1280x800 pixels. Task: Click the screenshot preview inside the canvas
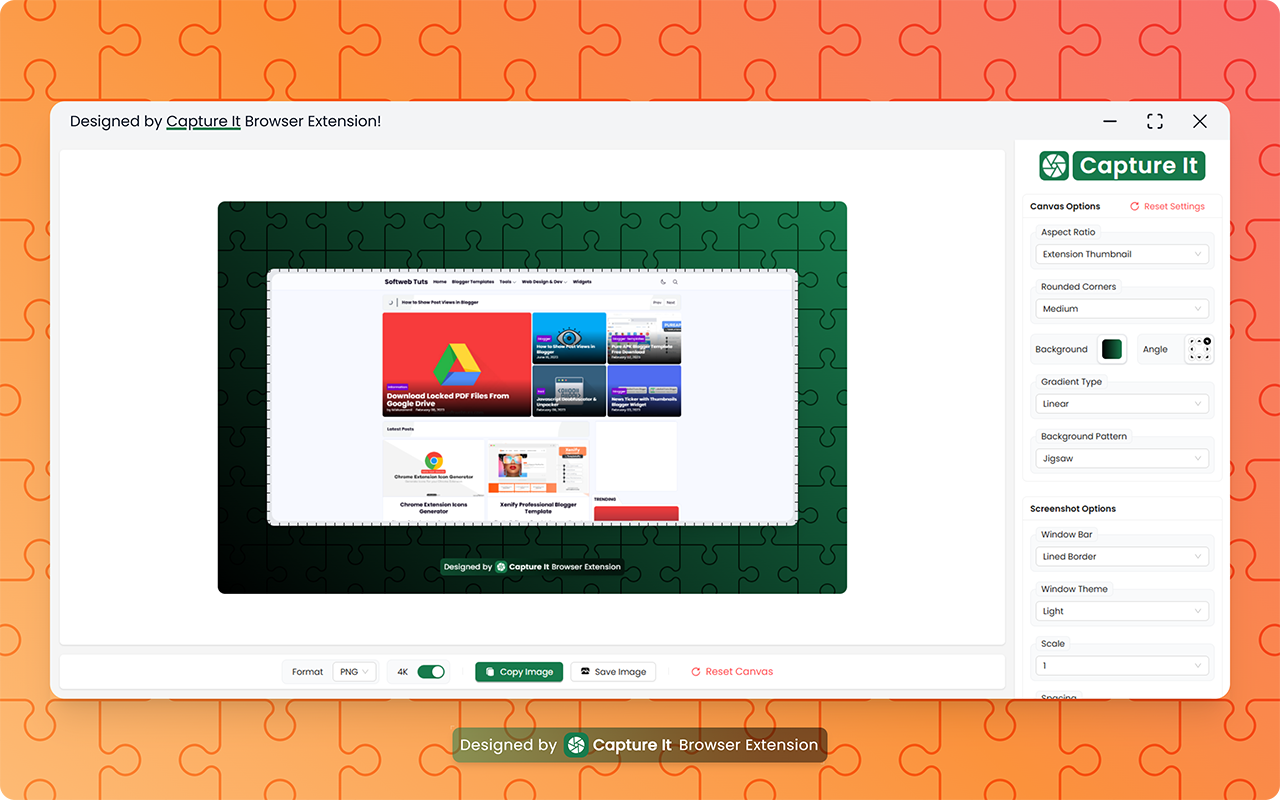pyautogui.click(x=531, y=397)
